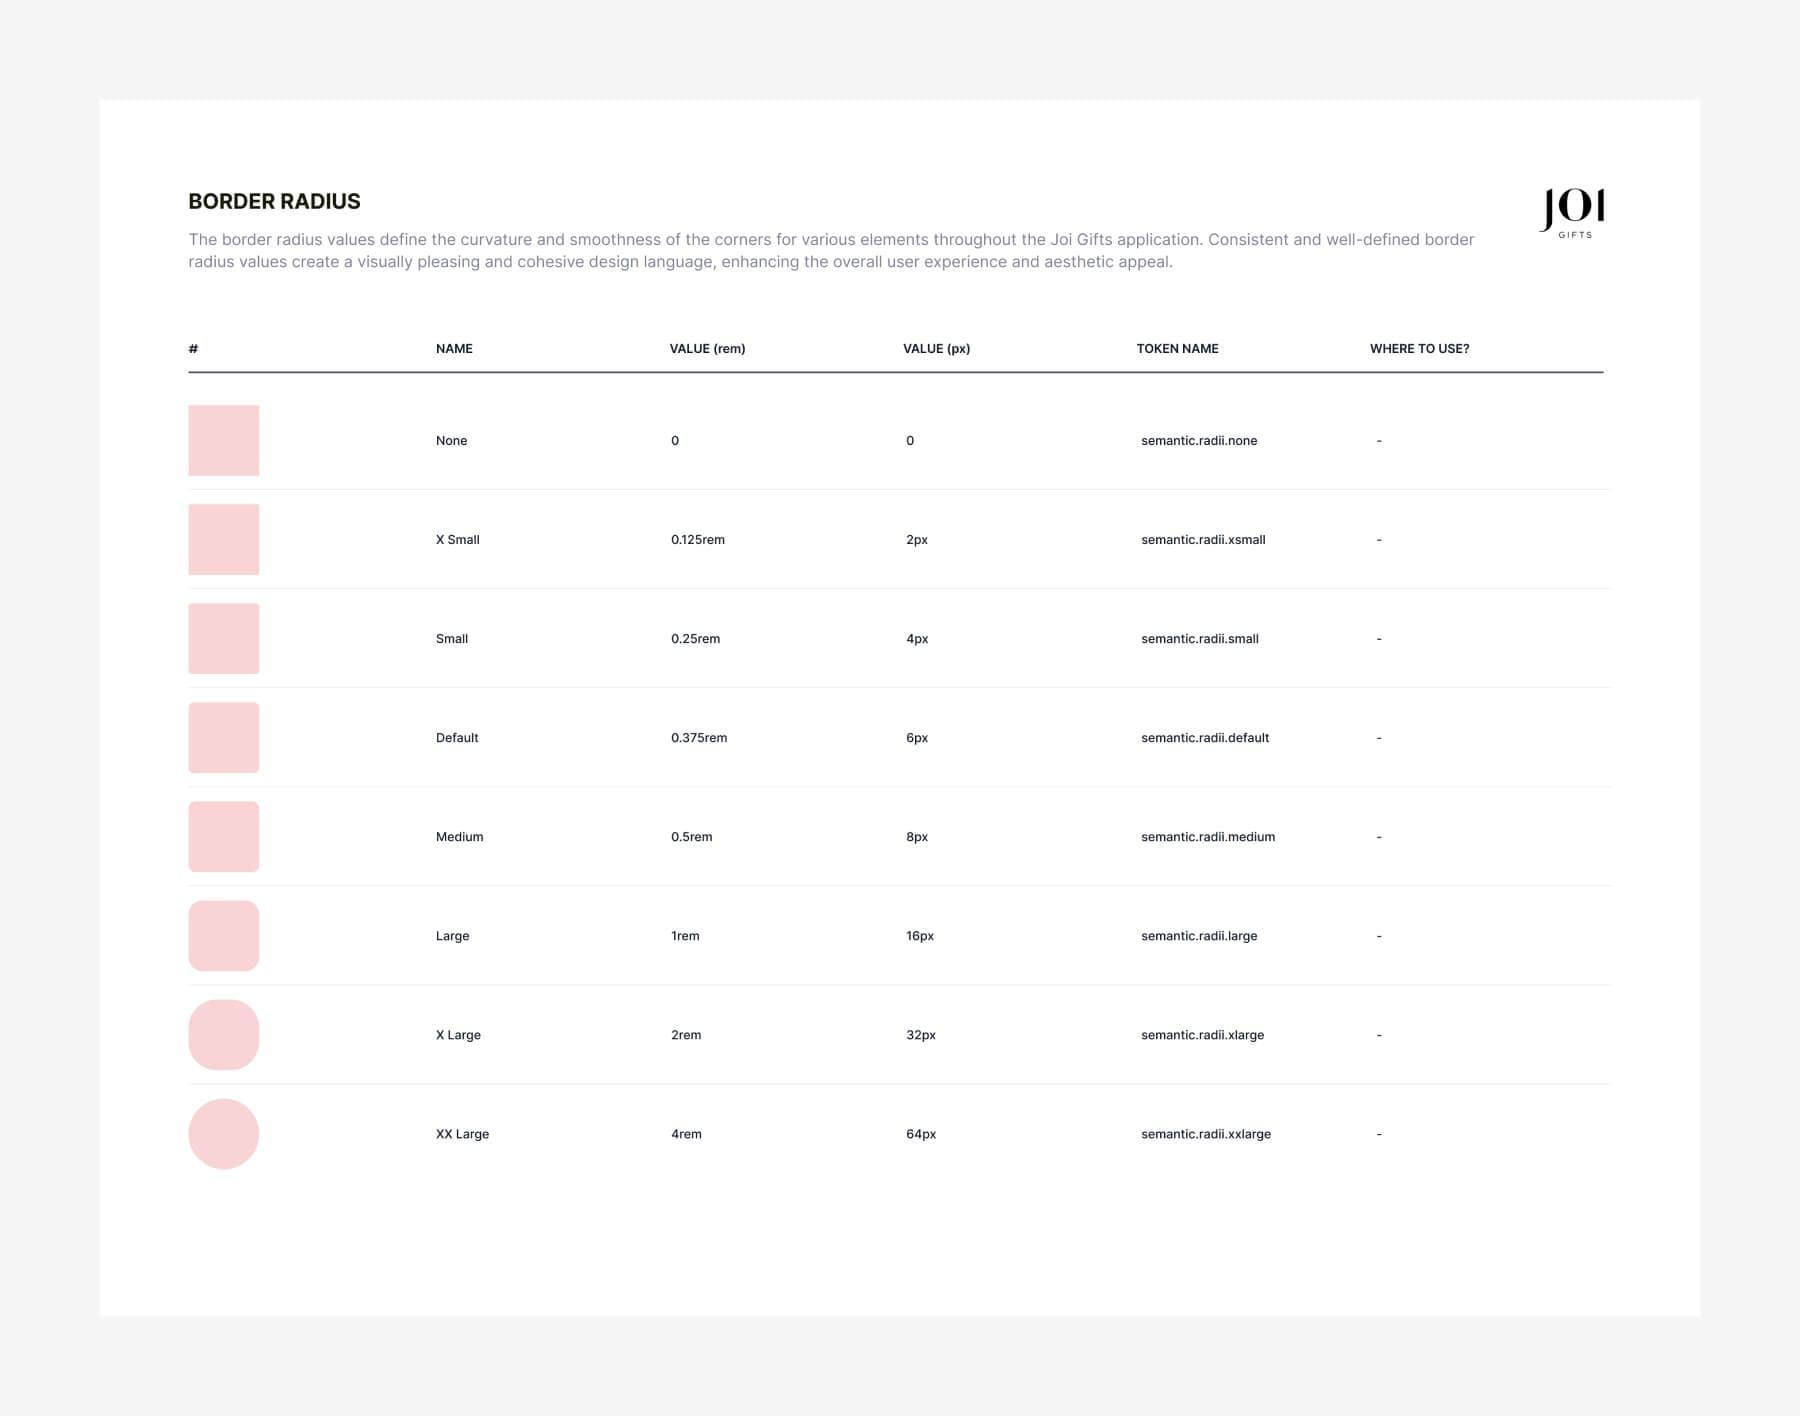Select the Medium radius pink swatch
This screenshot has width=1800, height=1417.
(223, 836)
